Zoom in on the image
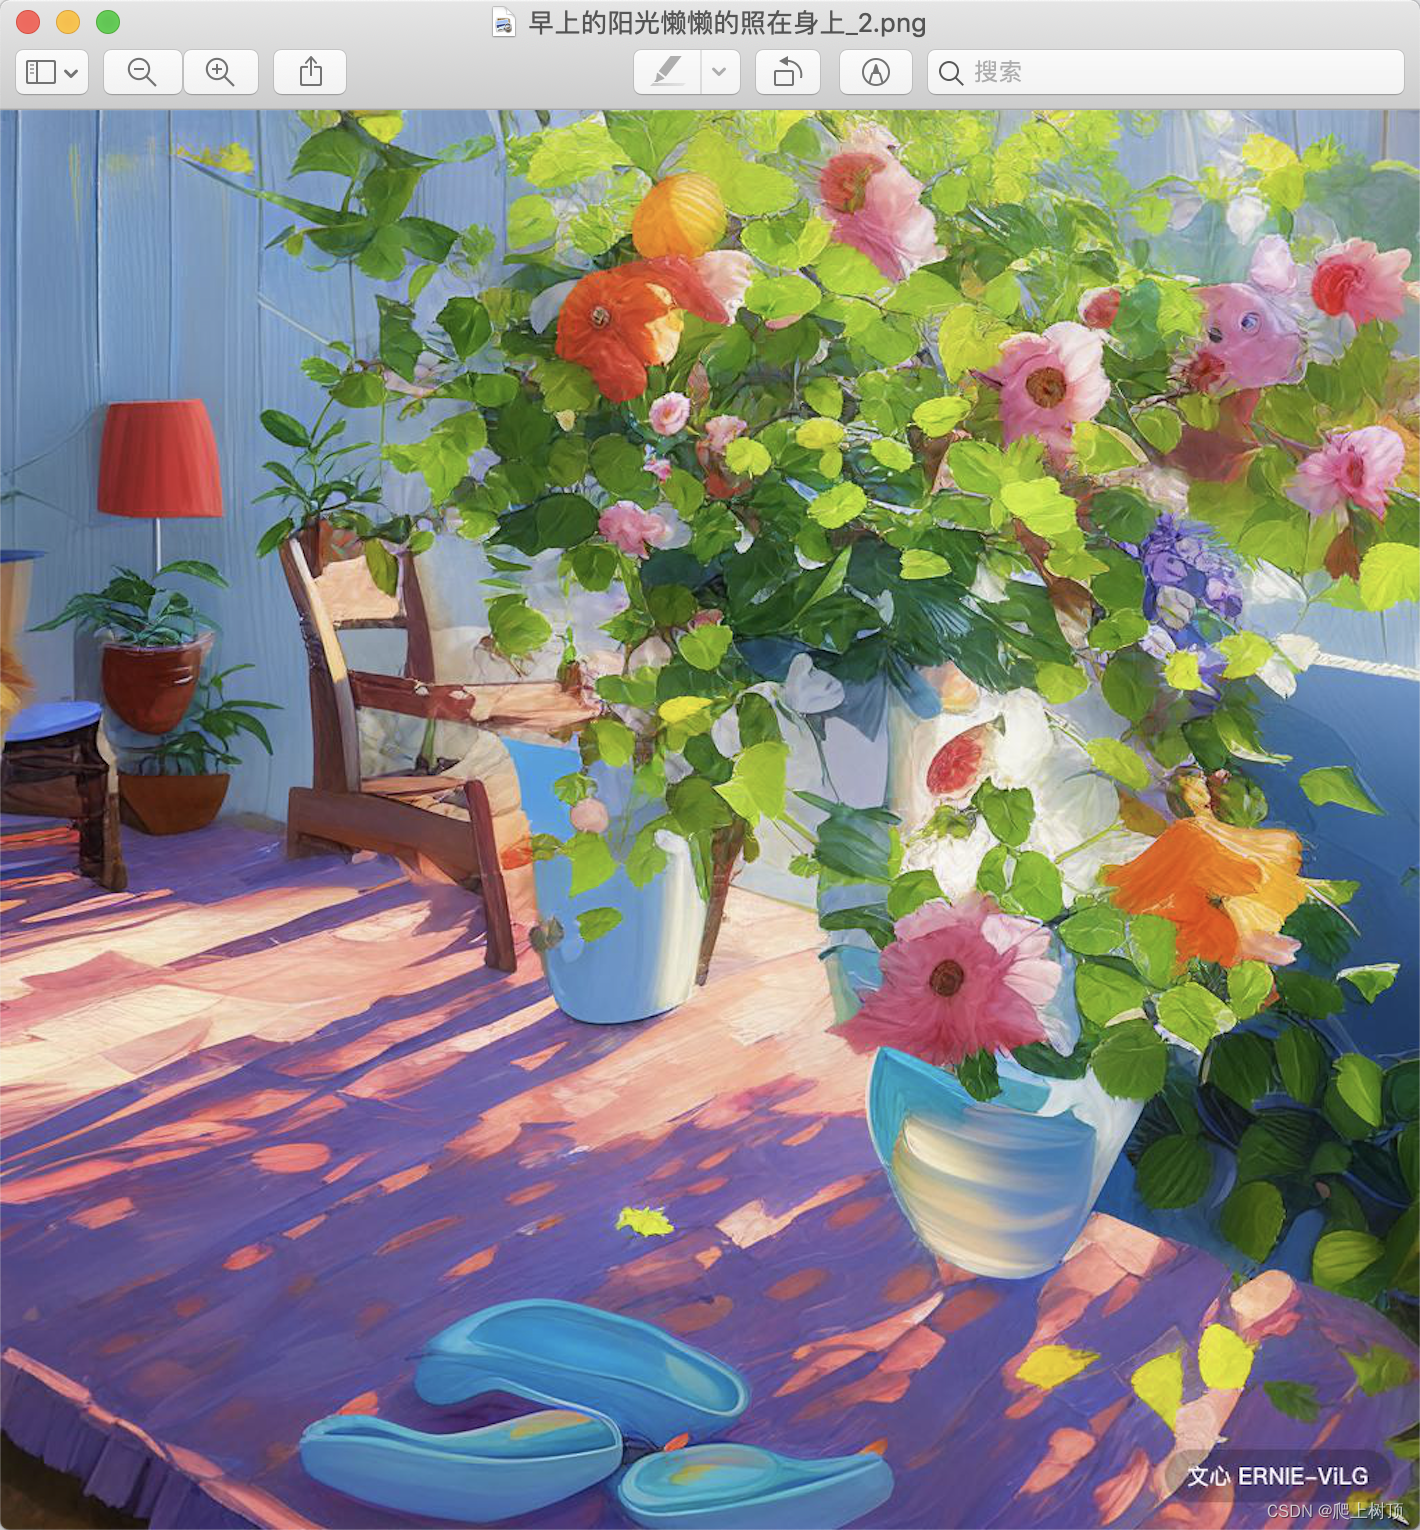This screenshot has height=1530, width=1420. [x=220, y=72]
